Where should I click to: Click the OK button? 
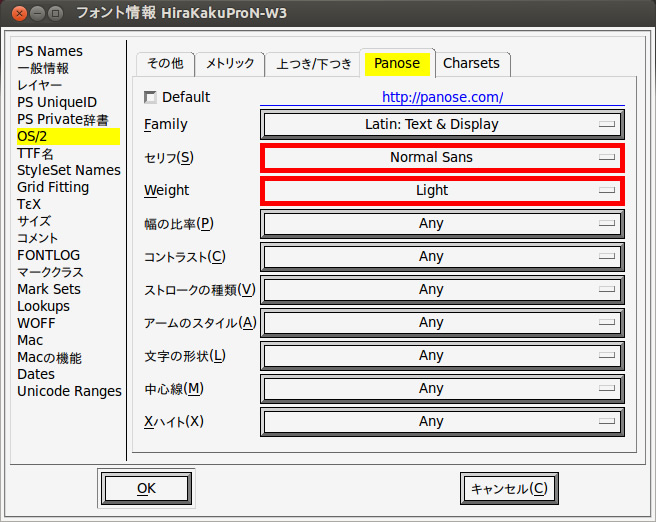pos(146,488)
